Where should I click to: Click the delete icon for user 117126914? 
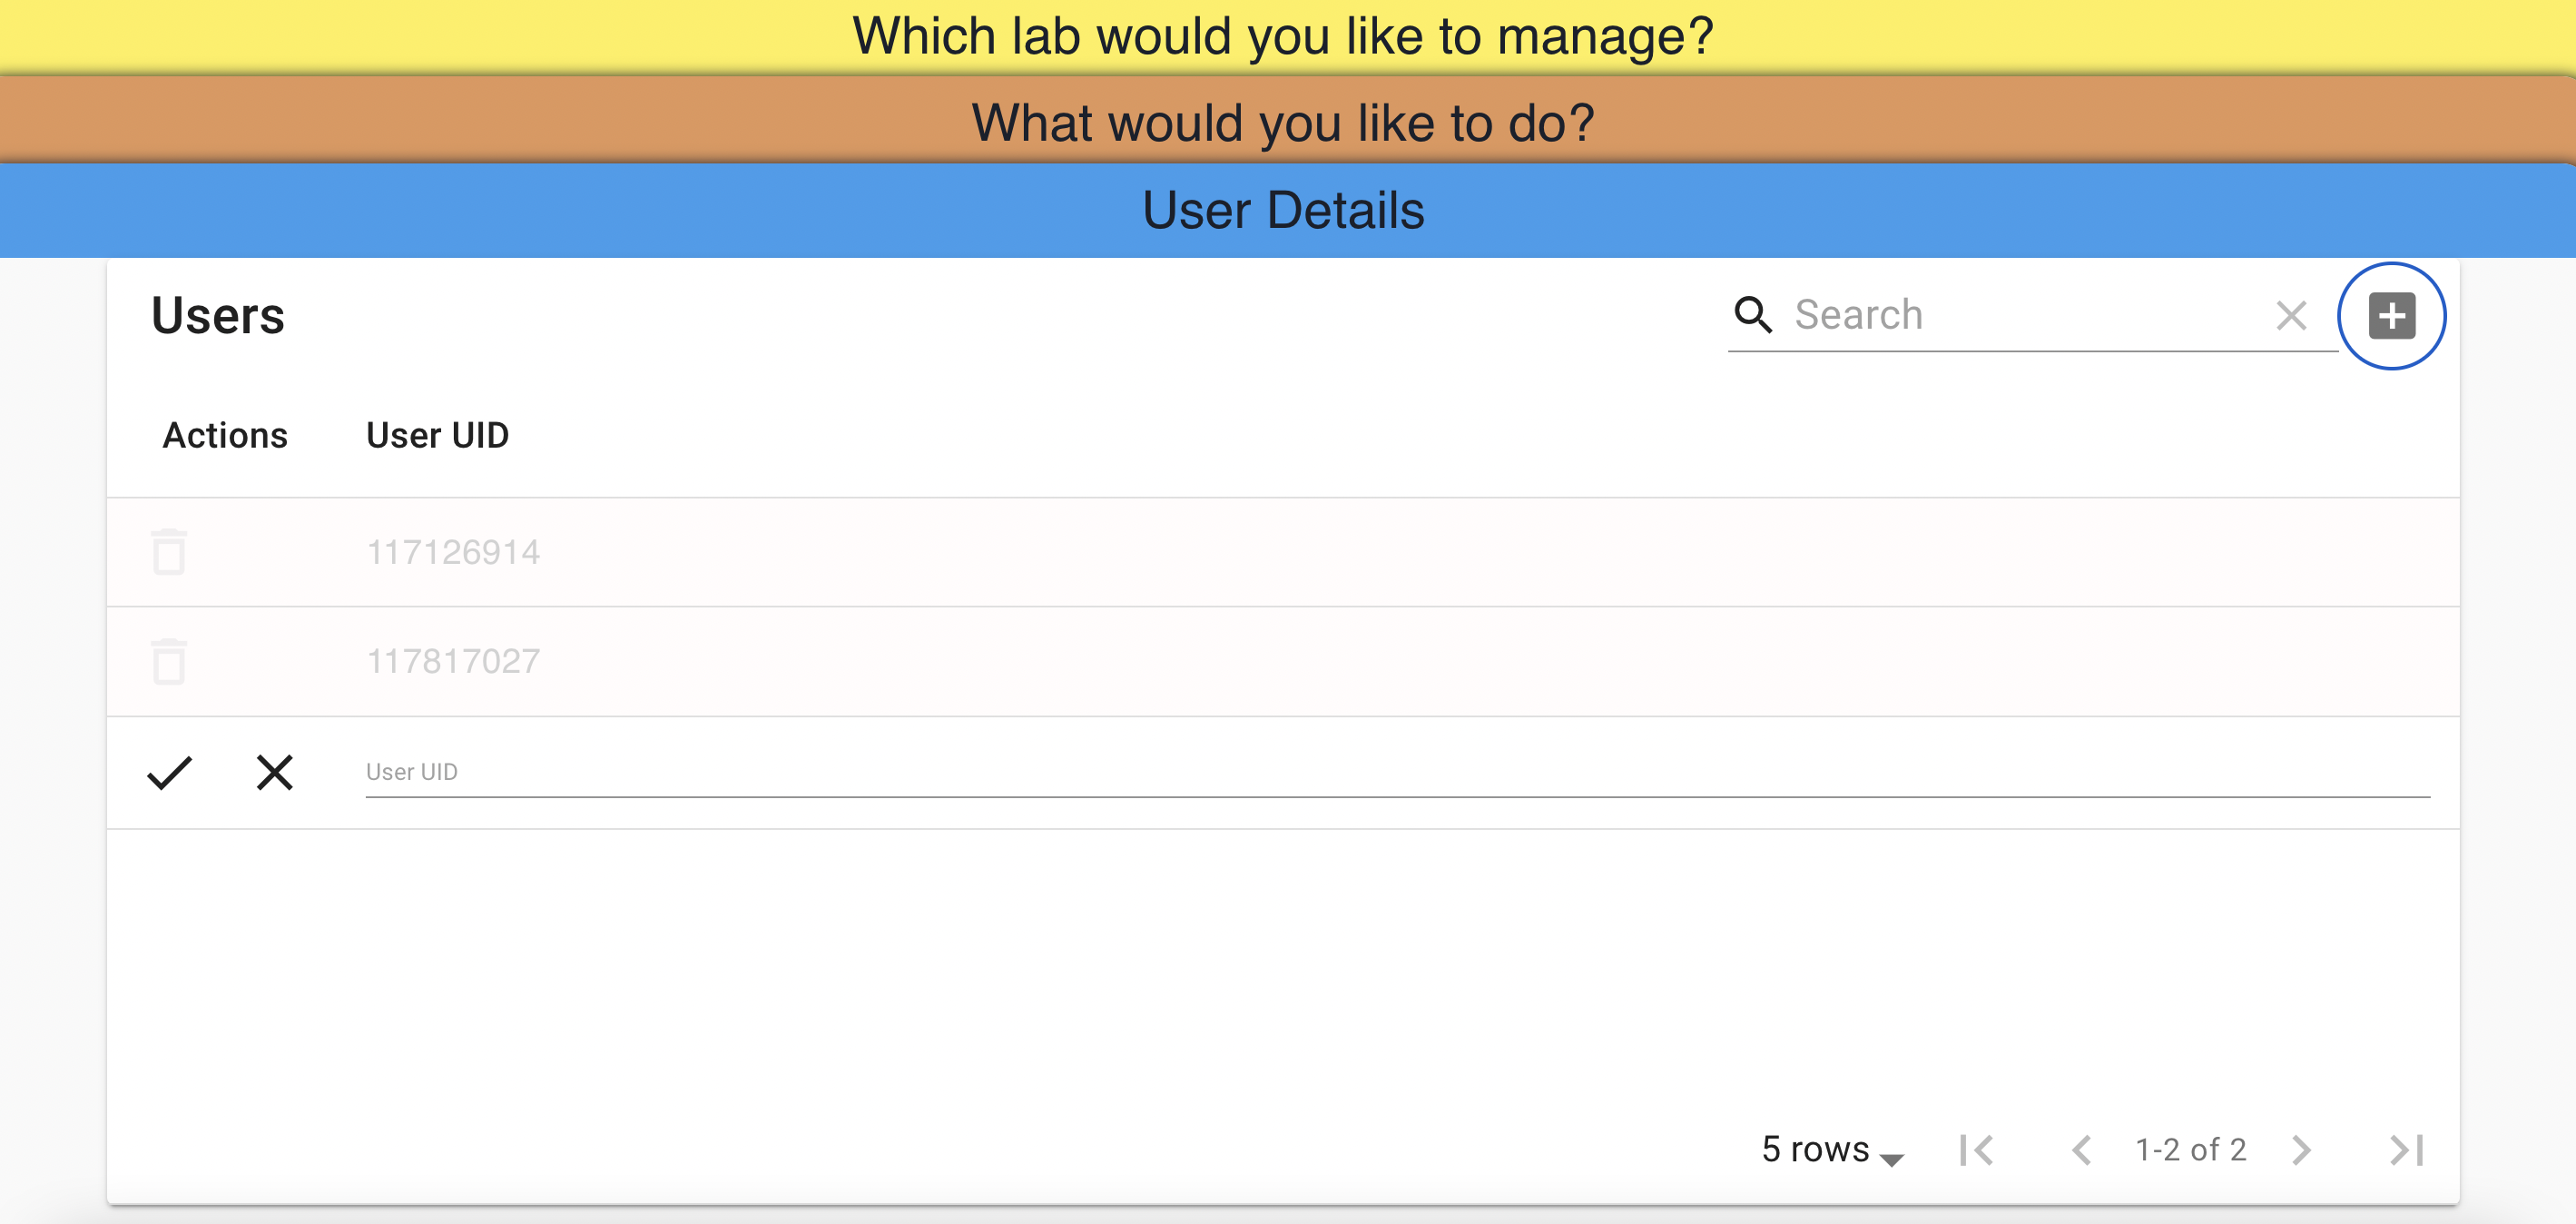click(168, 550)
